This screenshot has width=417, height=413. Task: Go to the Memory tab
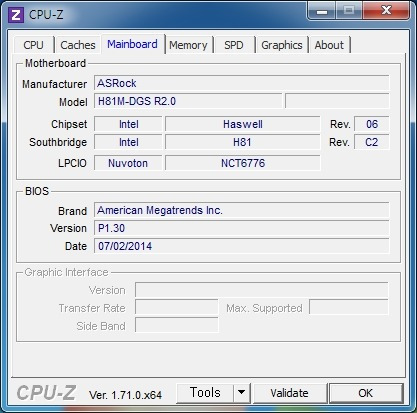pos(188,45)
